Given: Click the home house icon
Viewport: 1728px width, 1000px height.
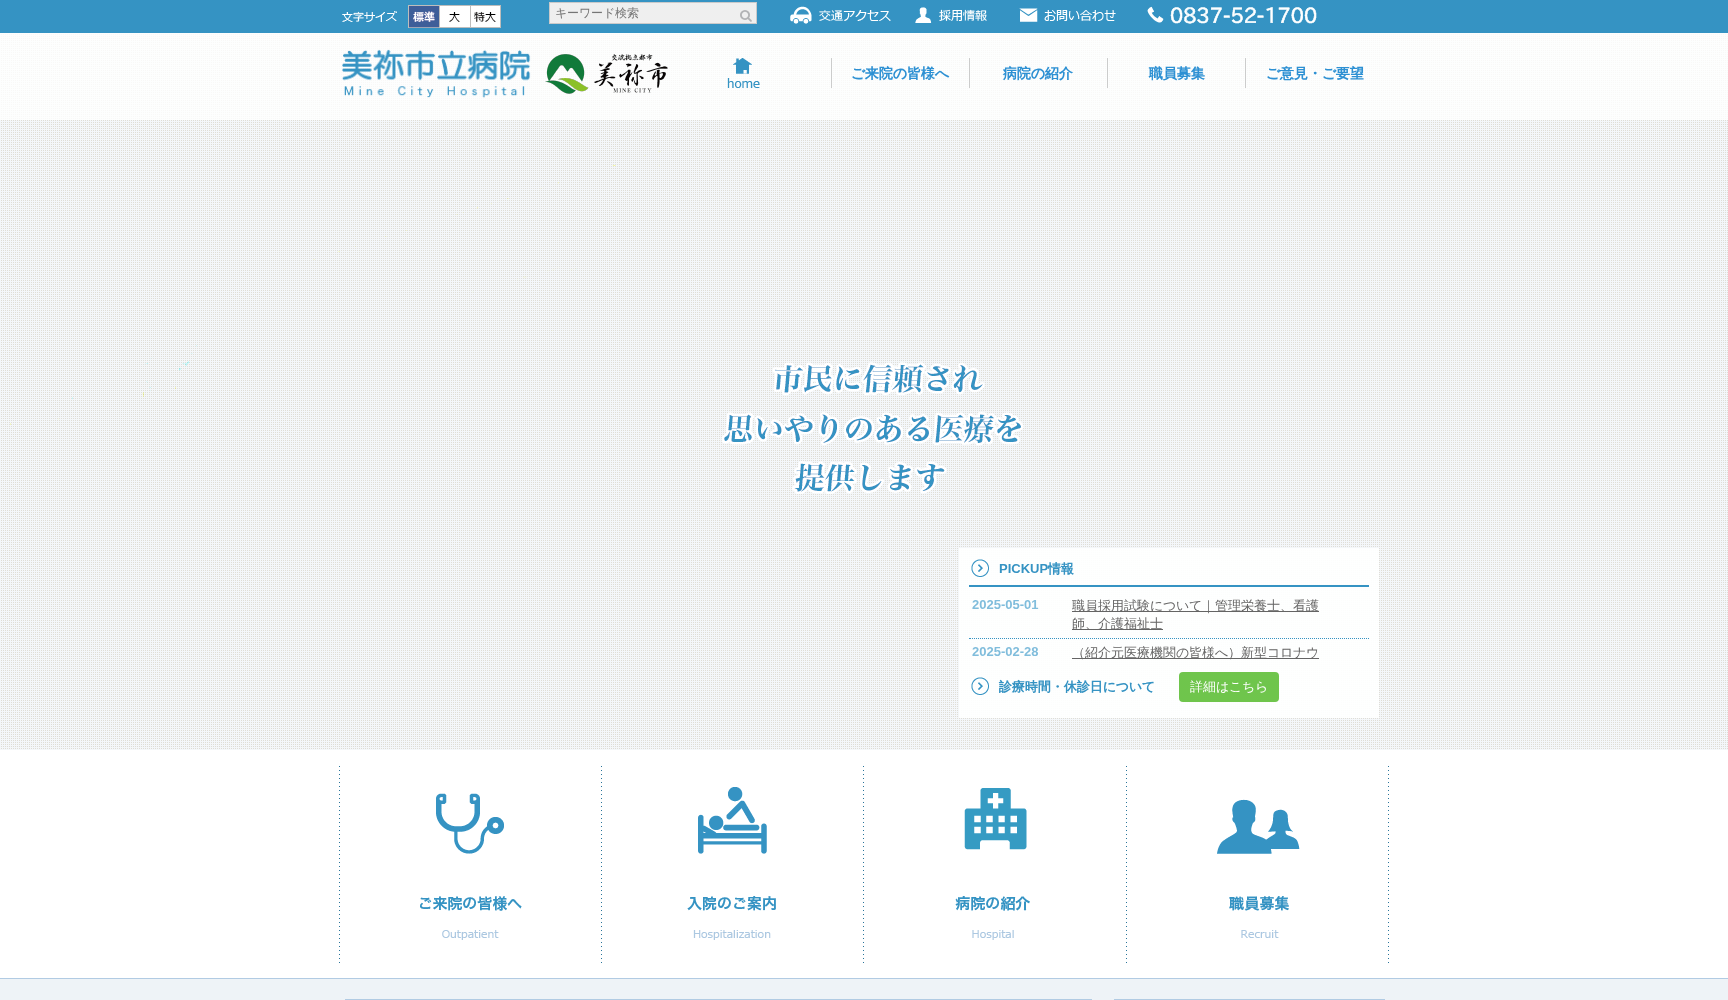Looking at the screenshot, I should click(742, 66).
